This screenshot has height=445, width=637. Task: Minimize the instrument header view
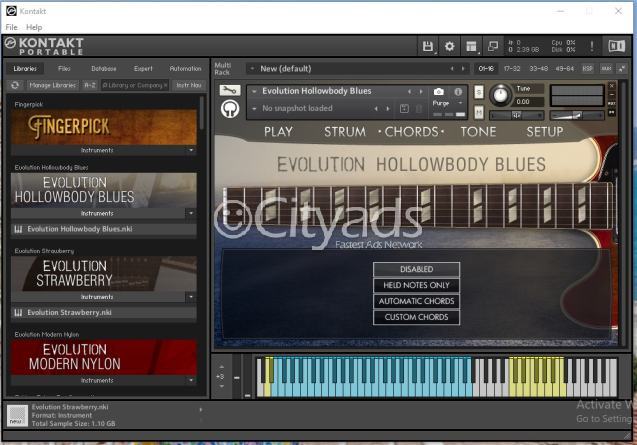(612, 95)
